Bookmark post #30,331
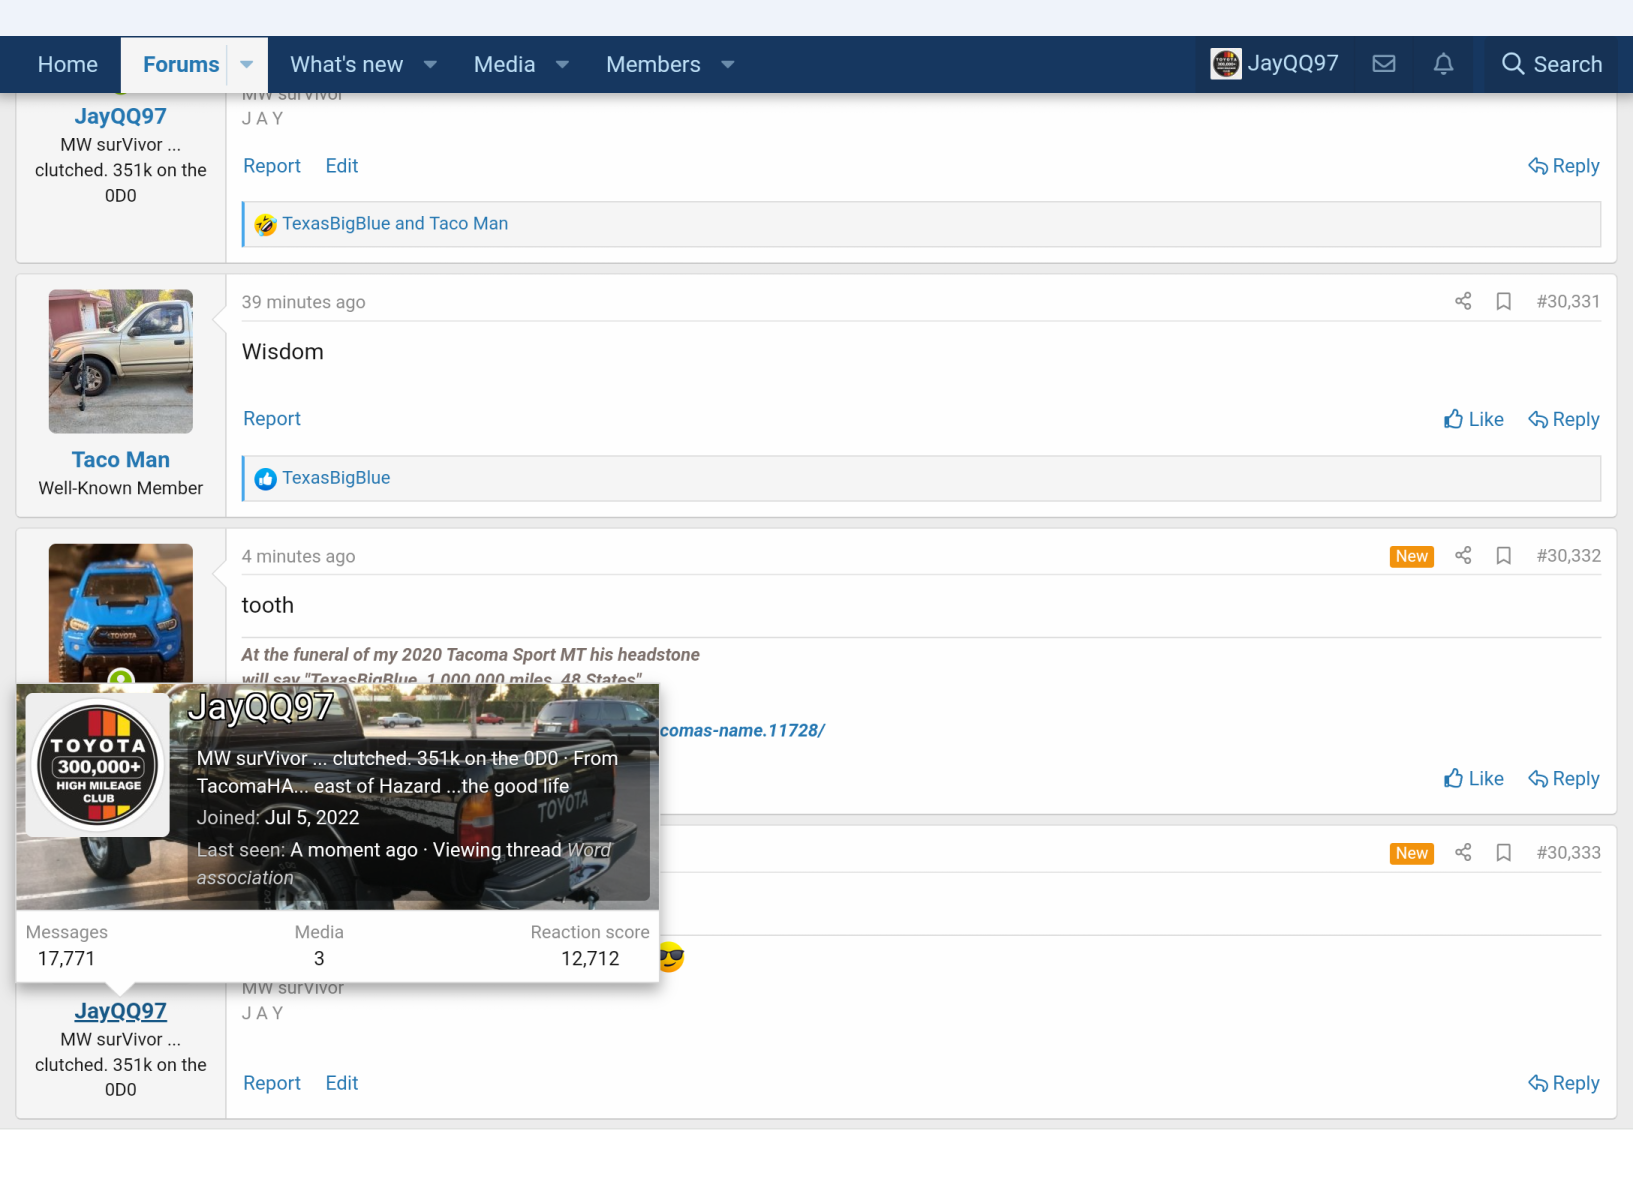The image size is (1633, 1200). (1503, 301)
